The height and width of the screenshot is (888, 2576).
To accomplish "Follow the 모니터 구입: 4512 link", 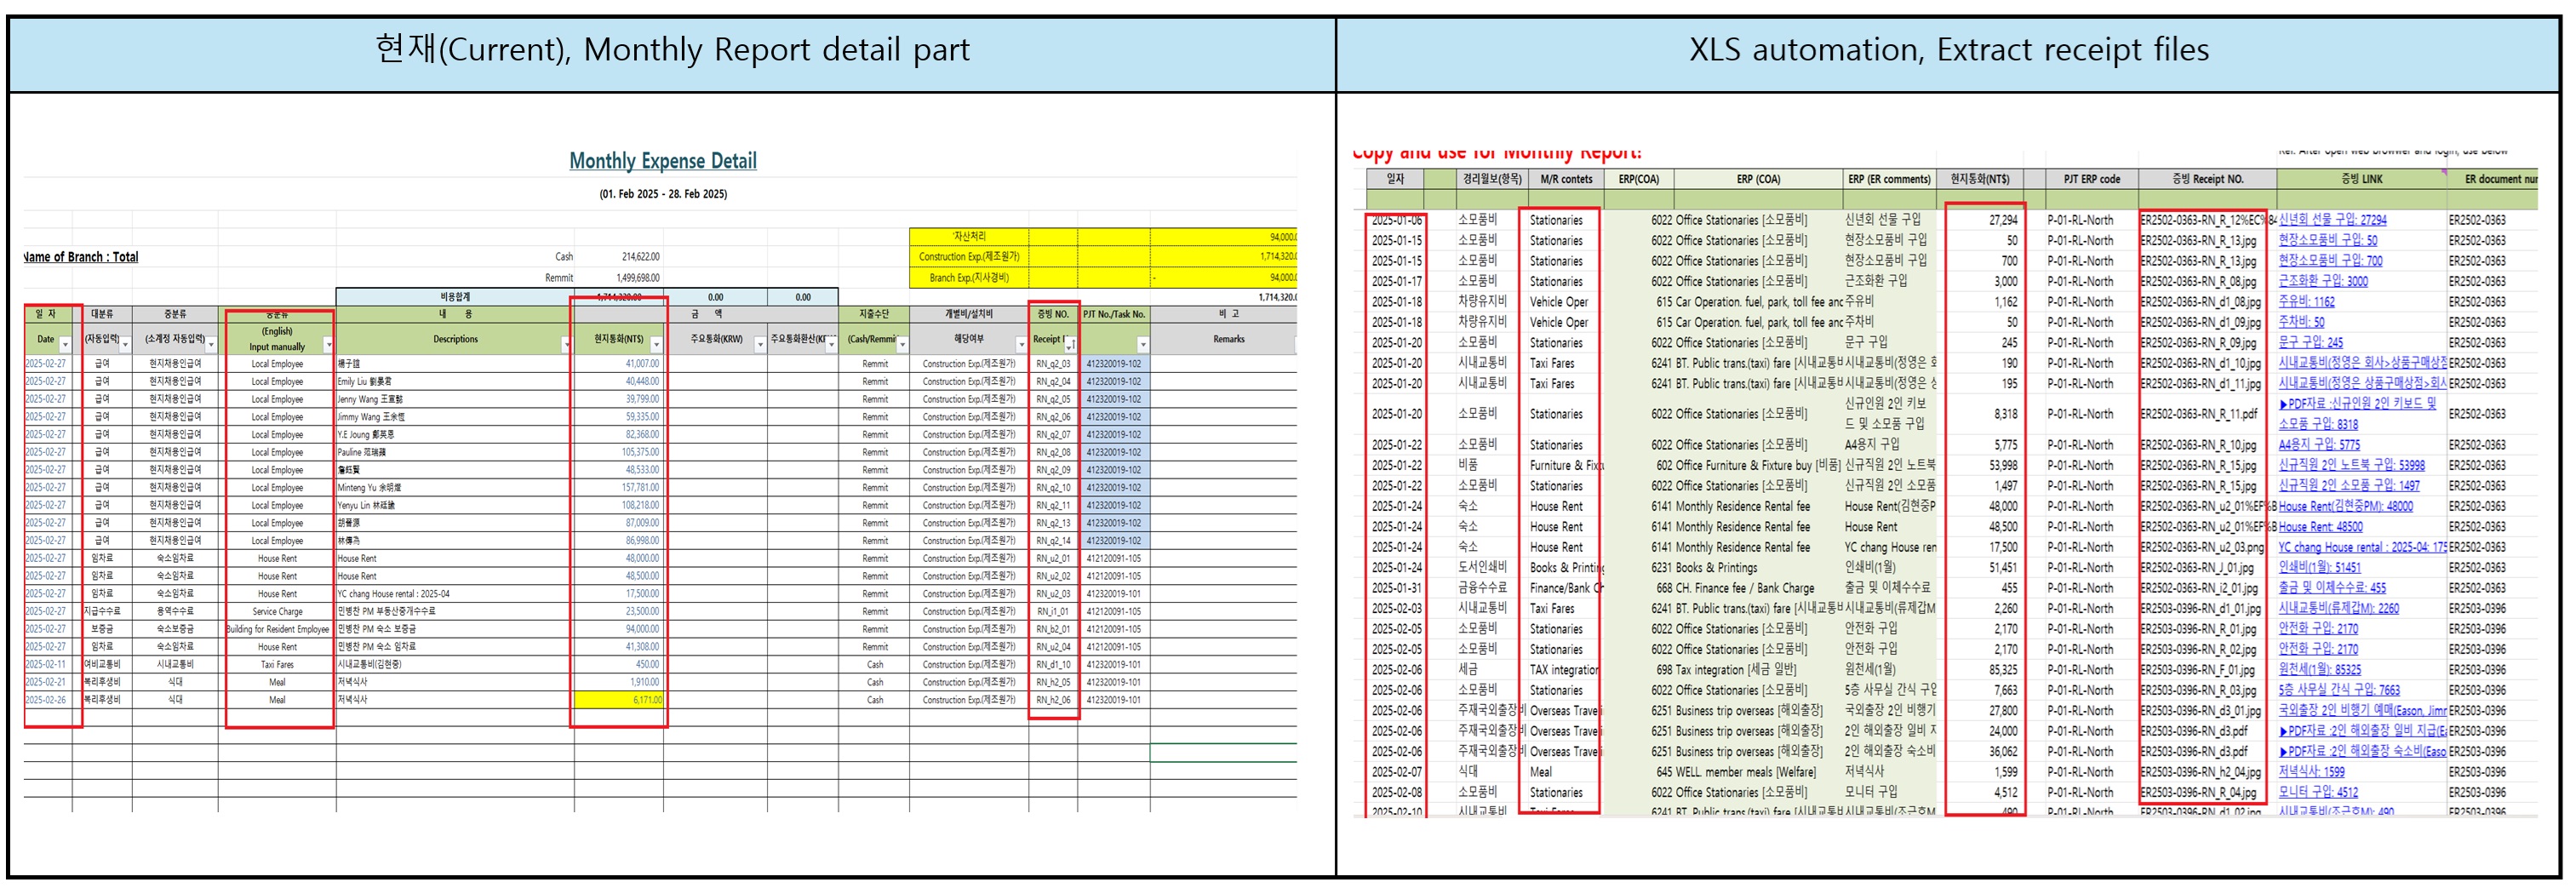I will pyautogui.click(x=2317, y=793).
